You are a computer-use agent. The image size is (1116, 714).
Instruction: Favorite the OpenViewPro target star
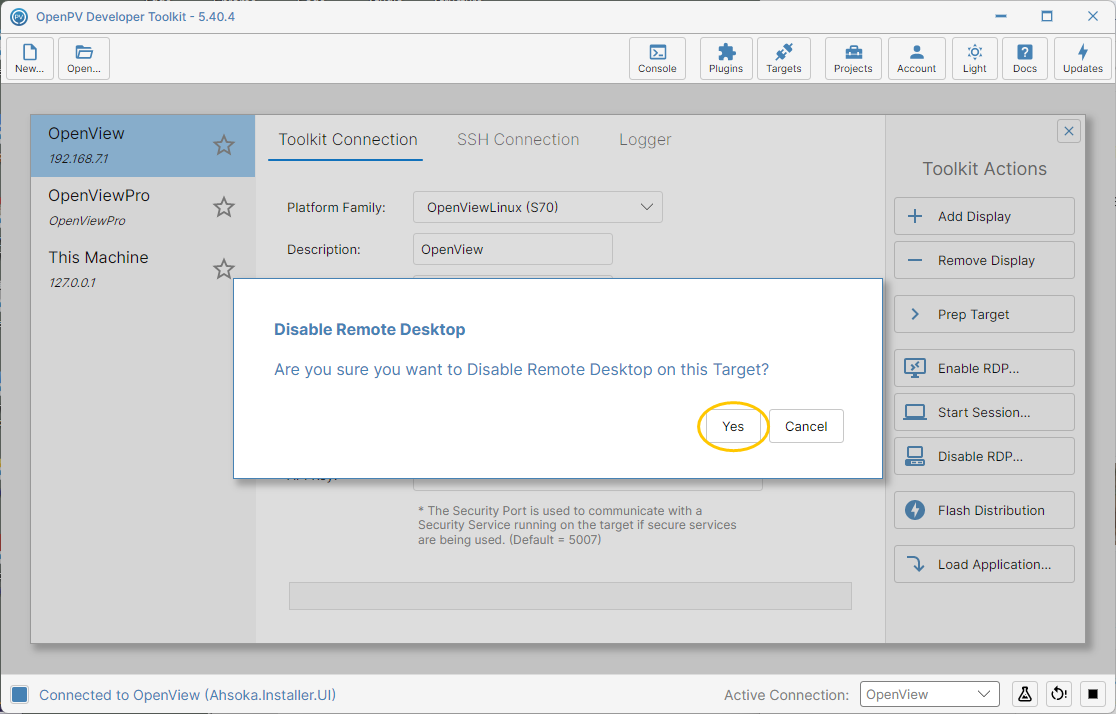(x=223, y=207)
